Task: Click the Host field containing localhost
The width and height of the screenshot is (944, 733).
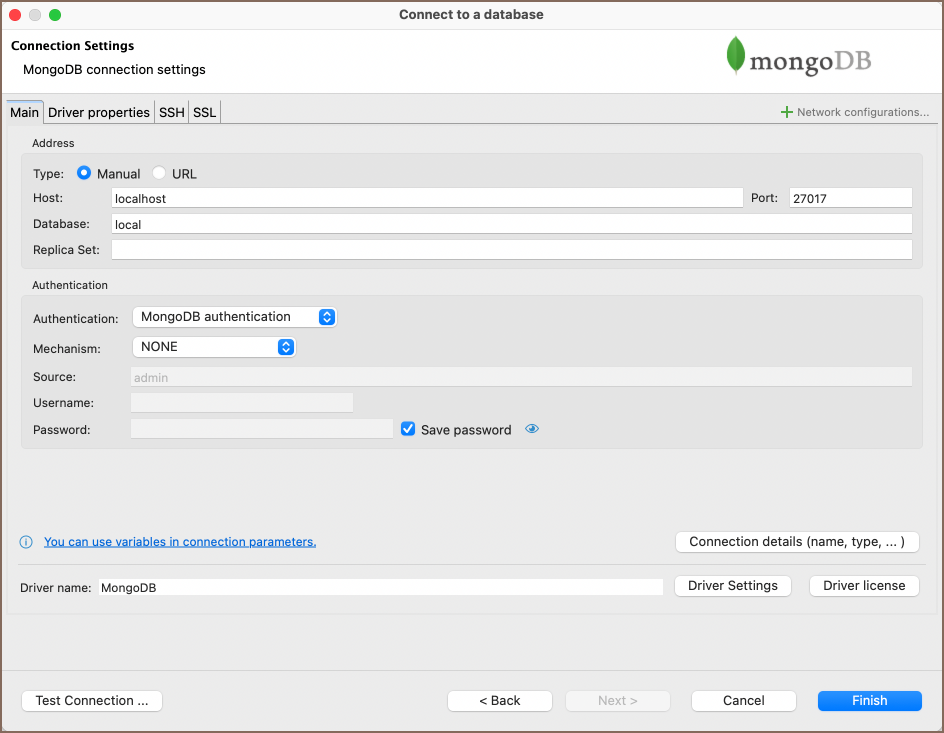Action: tap(427, 198)
